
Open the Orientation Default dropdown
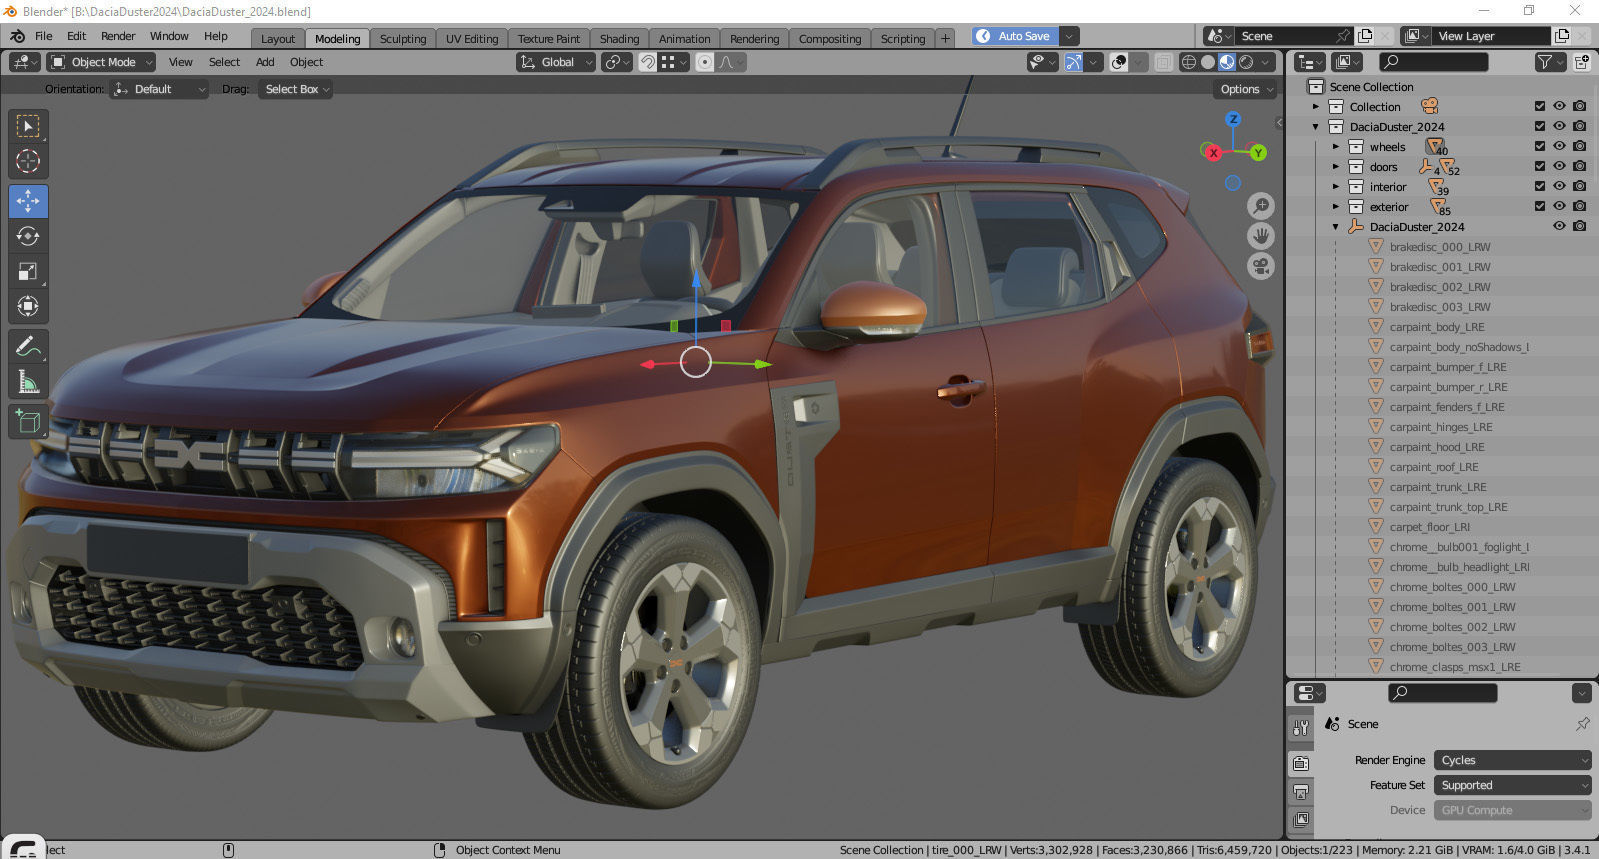click(159, 89)
